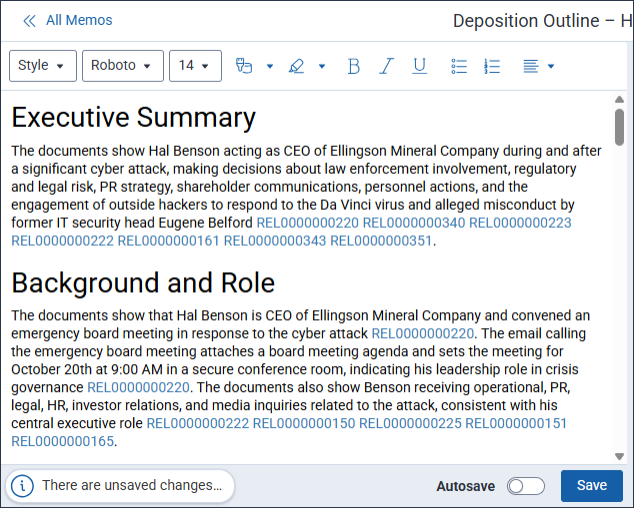Click the Deposition Outline title
The image size is (634, 508).
(x=543, y=21)
